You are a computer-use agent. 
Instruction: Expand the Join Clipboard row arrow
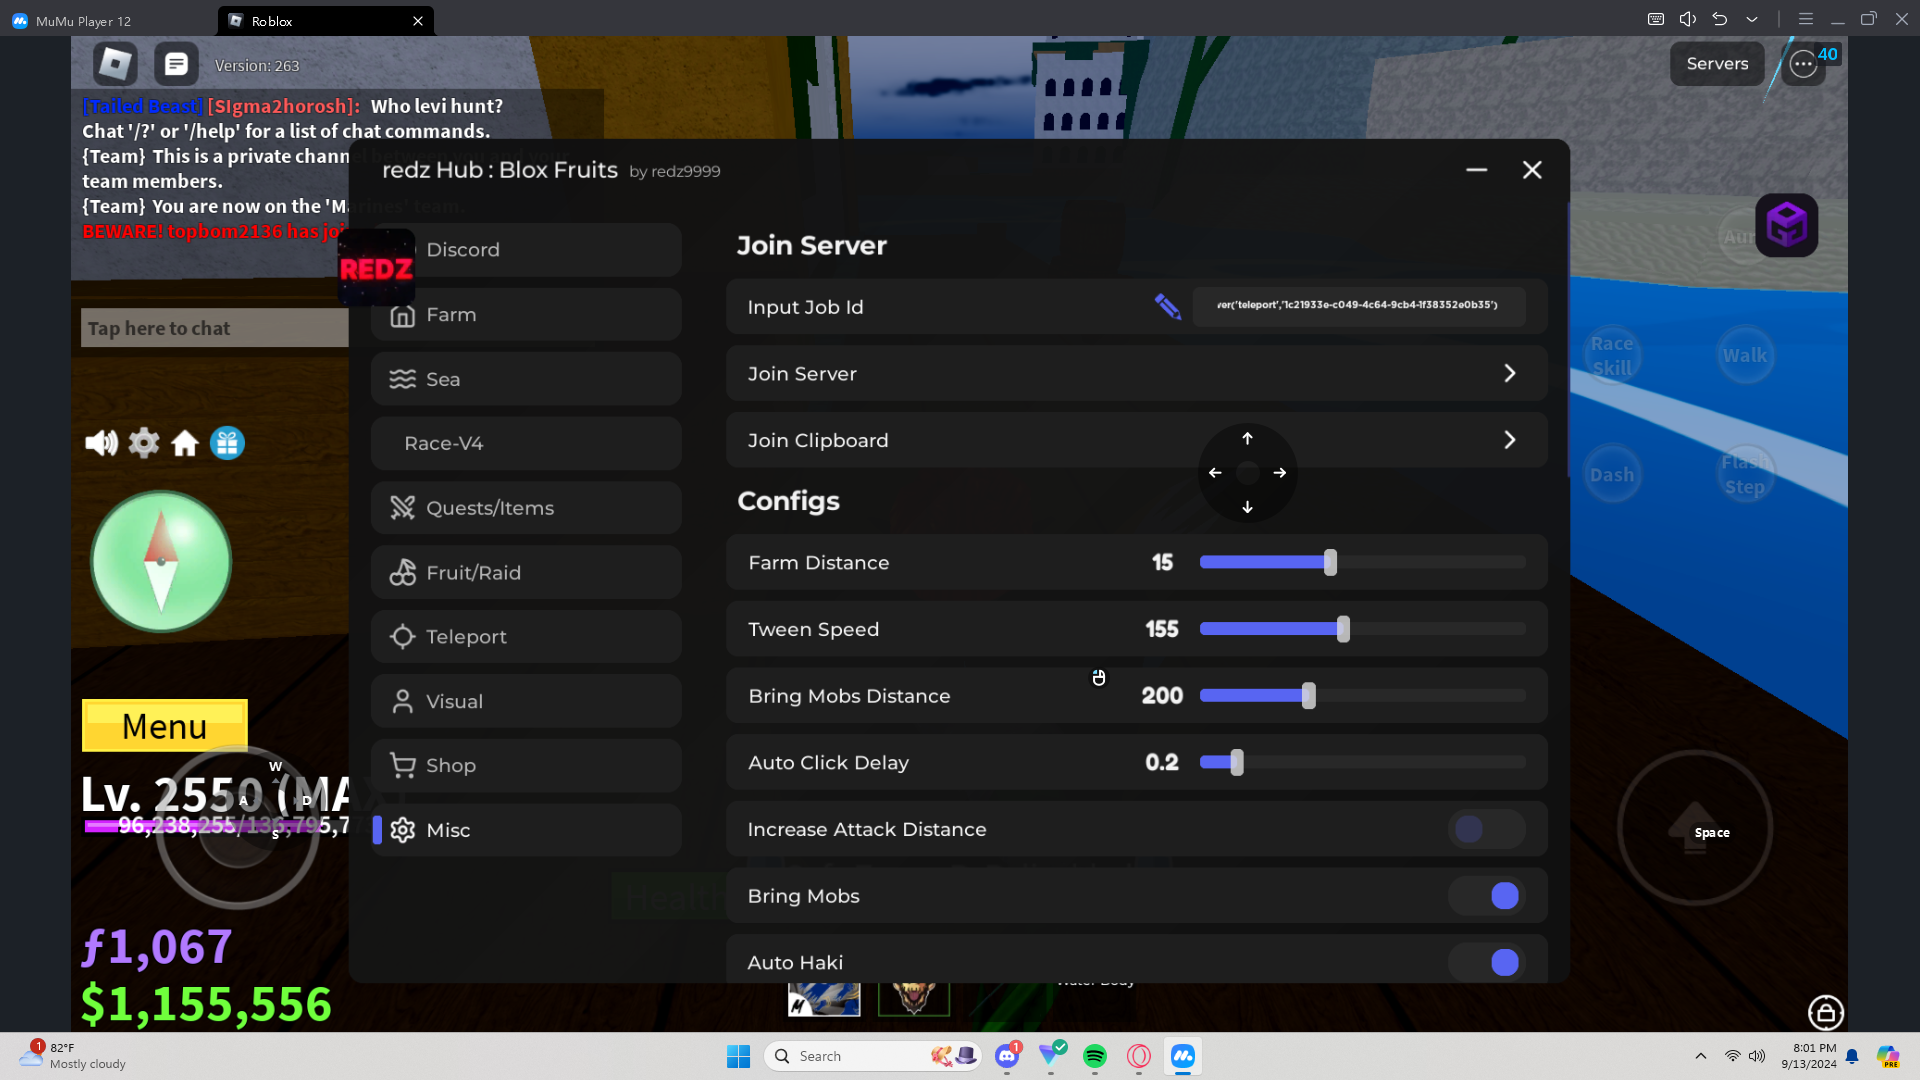[x=1510, y=440]
